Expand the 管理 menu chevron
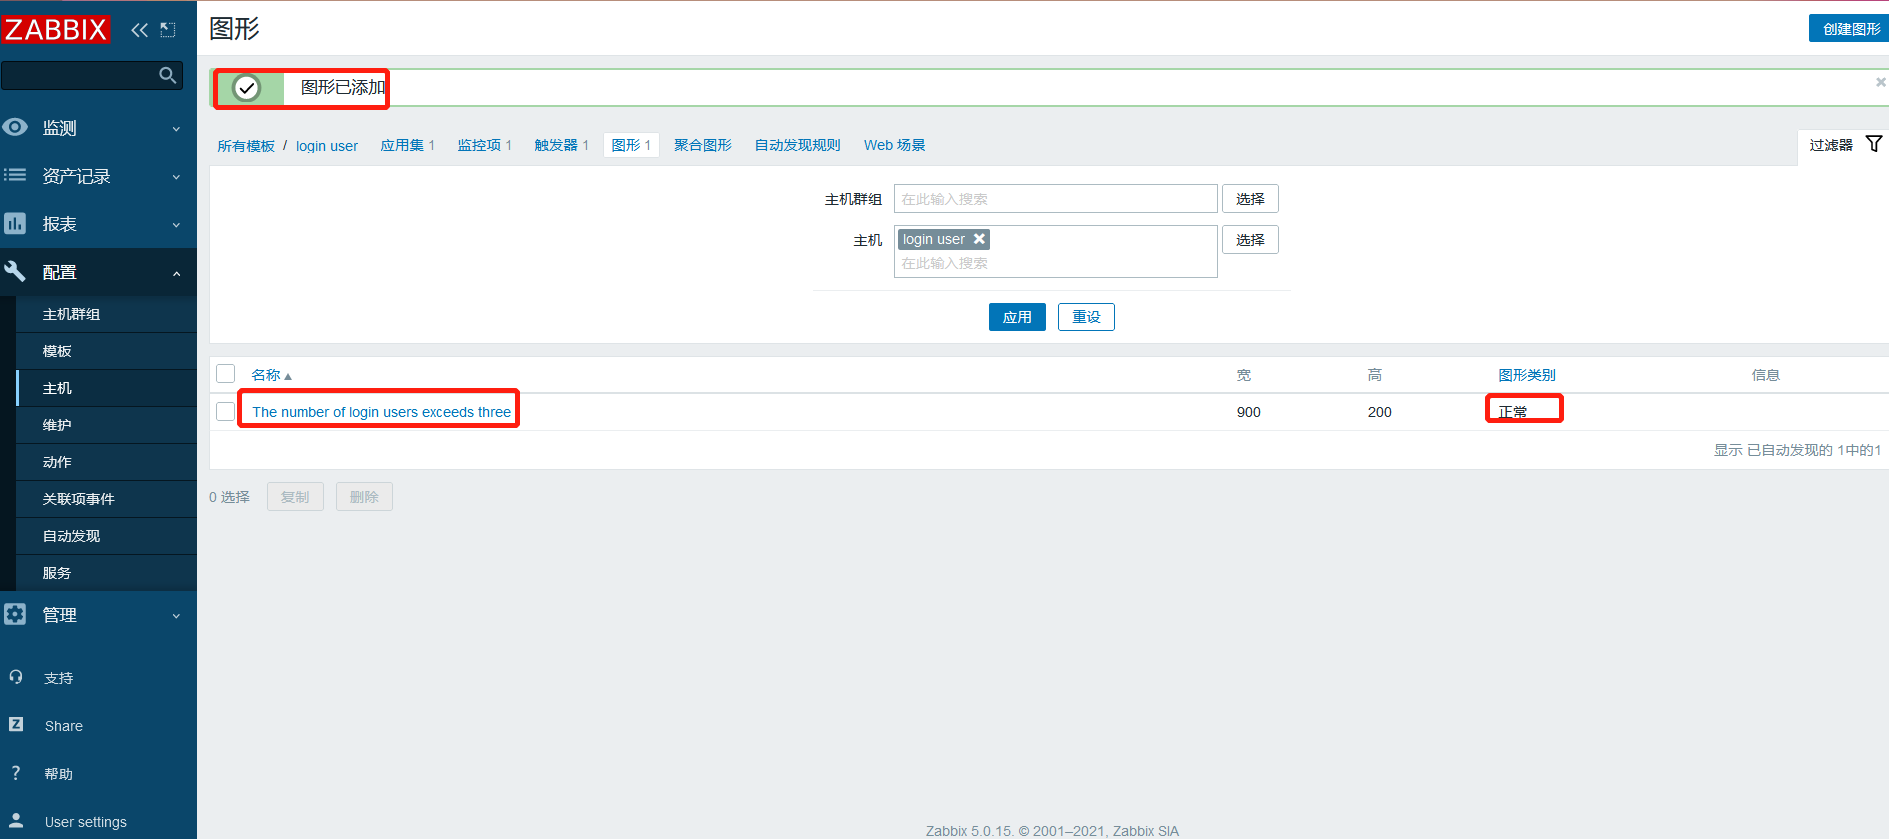The width and height of the screenshot is (1889, 839). (x=176, y=616)
